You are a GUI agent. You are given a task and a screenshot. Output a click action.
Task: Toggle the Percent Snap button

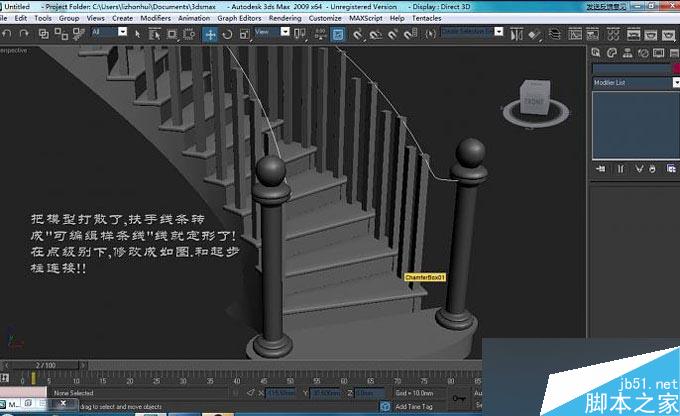(x=393, y=34)
